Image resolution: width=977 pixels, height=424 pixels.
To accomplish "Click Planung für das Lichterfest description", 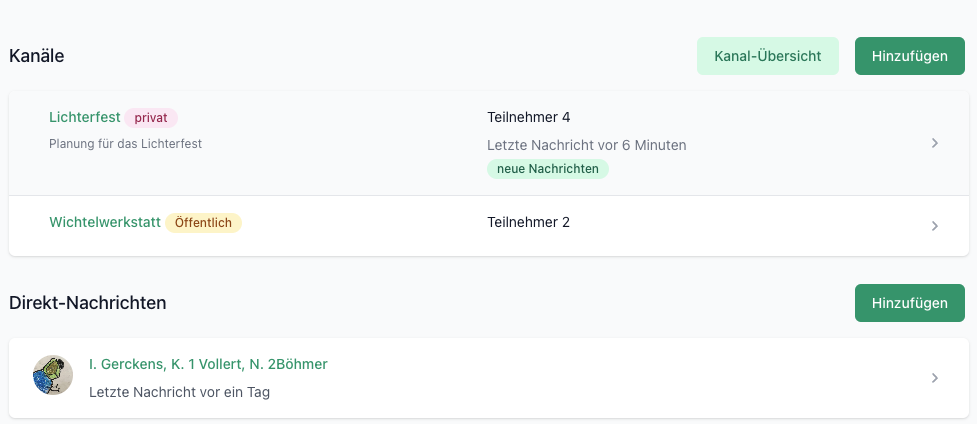I will [125, 143].
